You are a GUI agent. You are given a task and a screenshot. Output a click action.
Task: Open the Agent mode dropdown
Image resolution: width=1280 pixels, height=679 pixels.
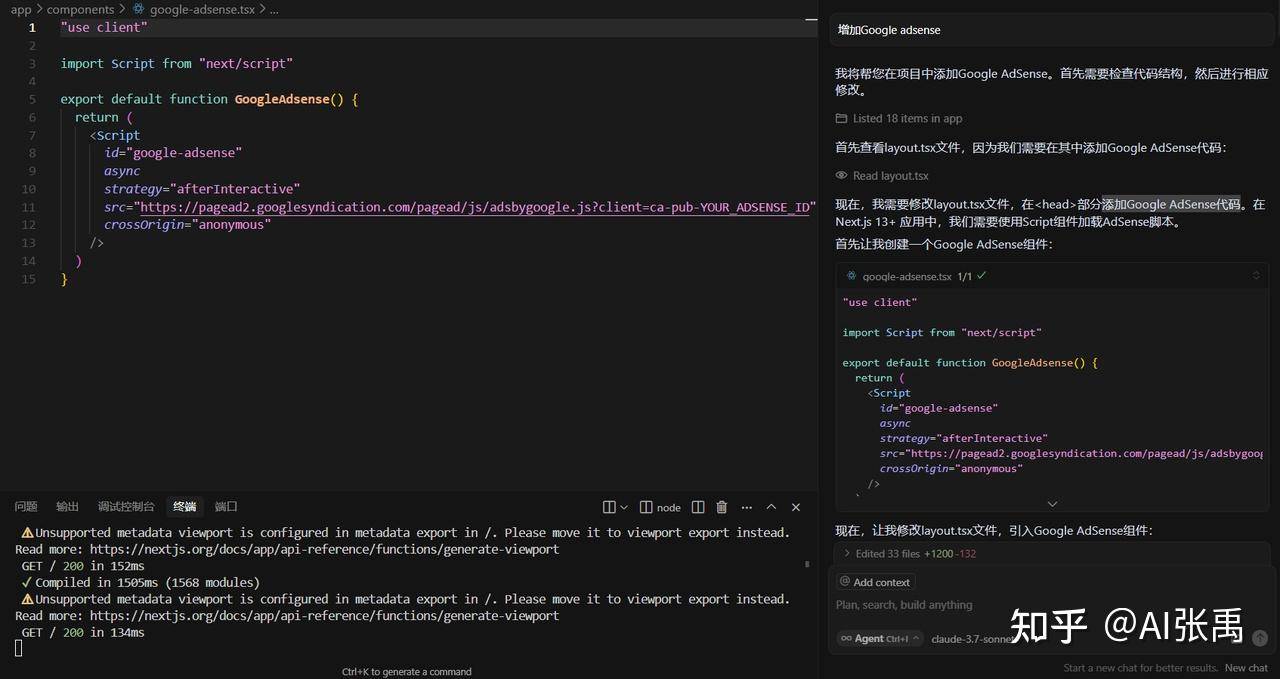point(880,638)
